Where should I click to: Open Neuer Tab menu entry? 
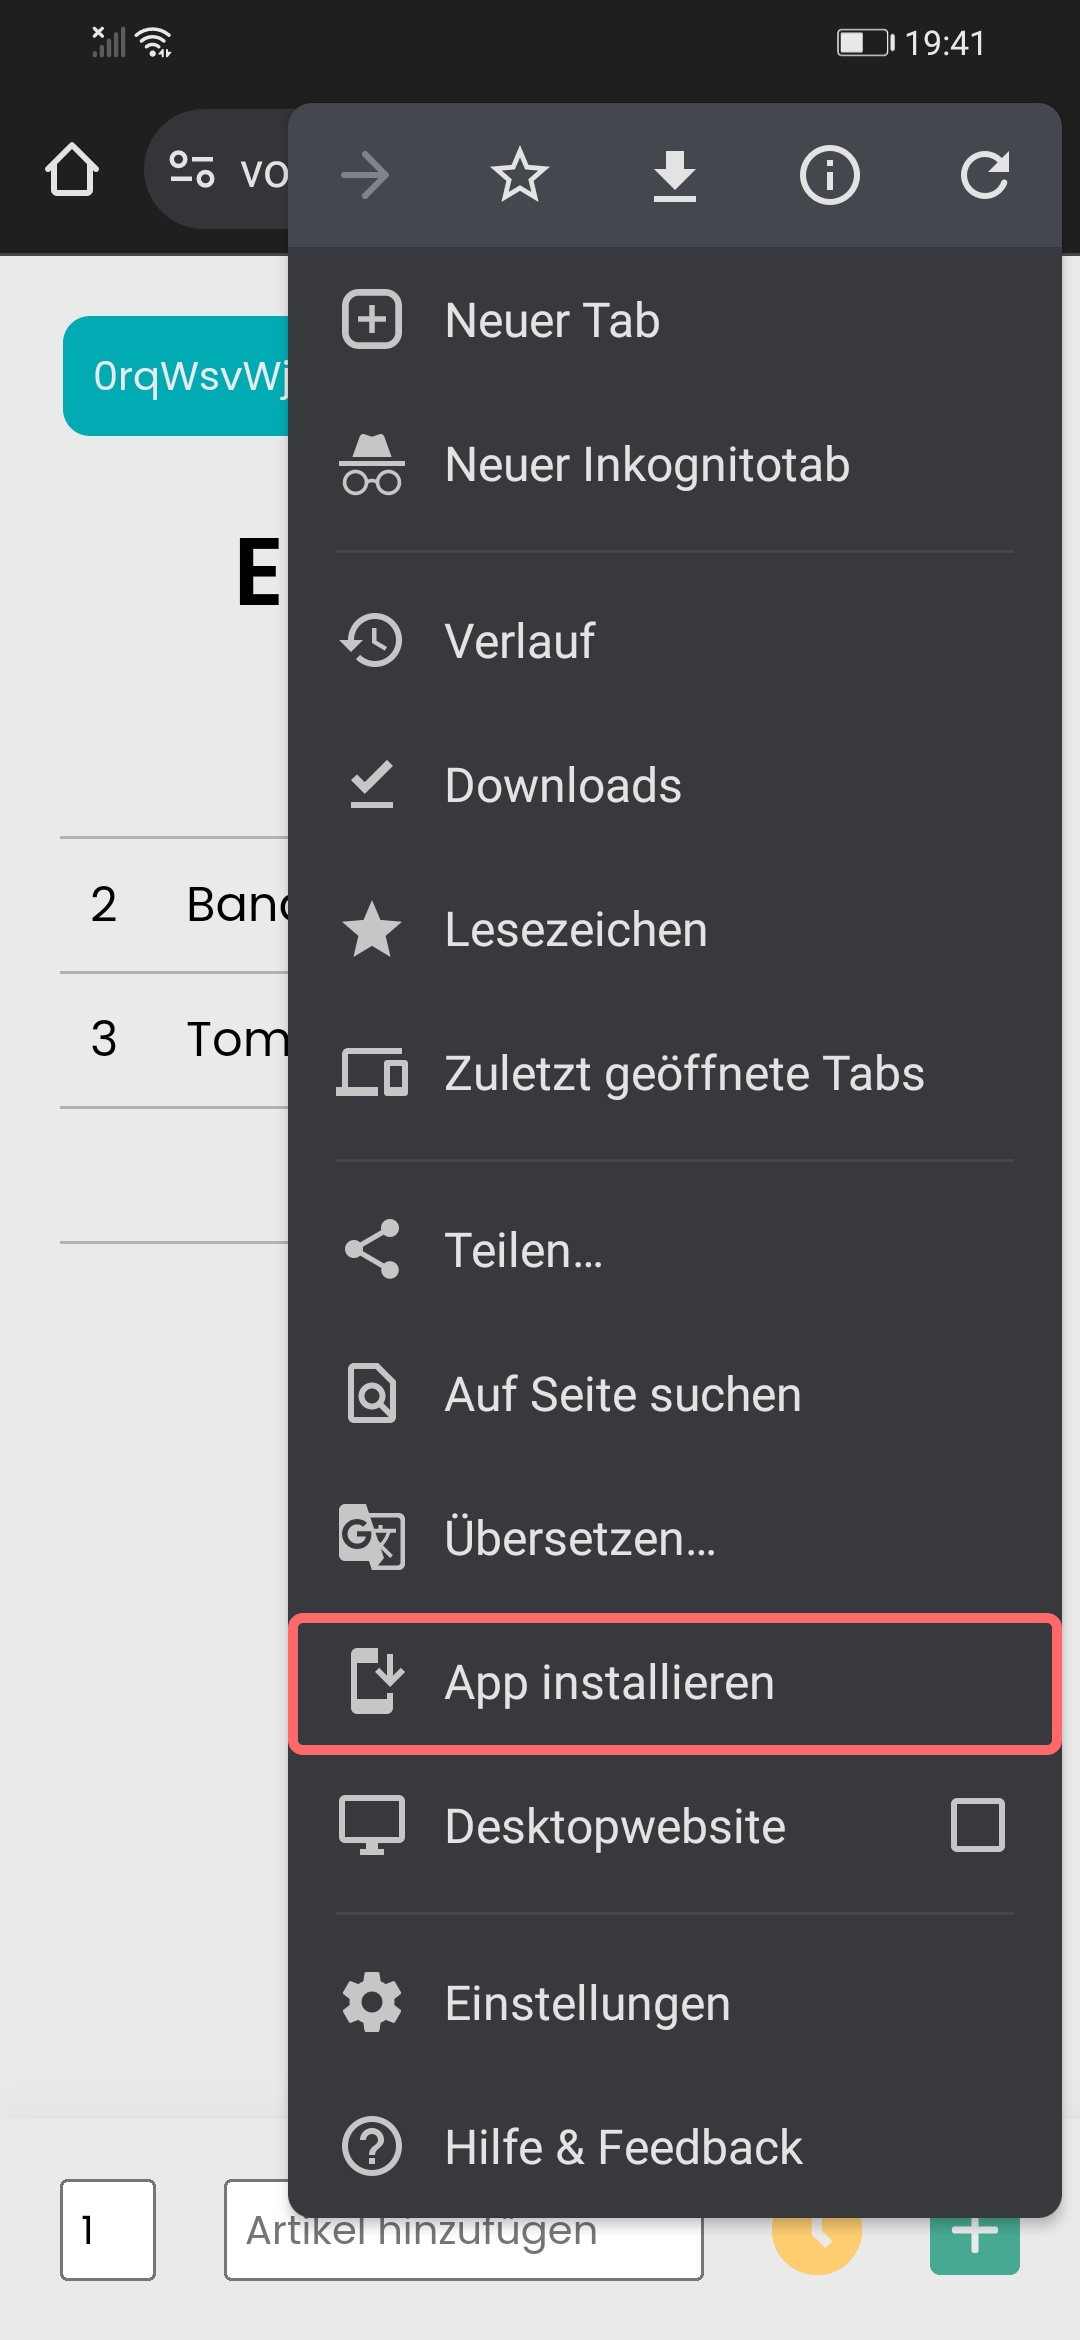[675, 320]
